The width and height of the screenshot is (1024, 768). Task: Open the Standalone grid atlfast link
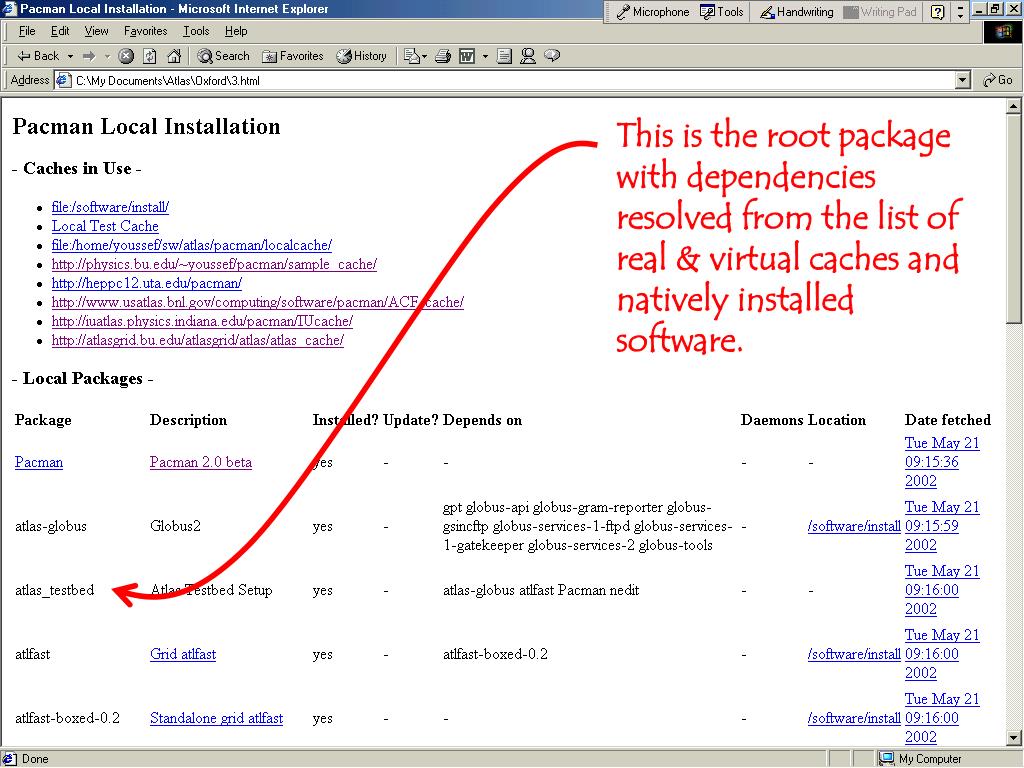(x=216, y=718)
